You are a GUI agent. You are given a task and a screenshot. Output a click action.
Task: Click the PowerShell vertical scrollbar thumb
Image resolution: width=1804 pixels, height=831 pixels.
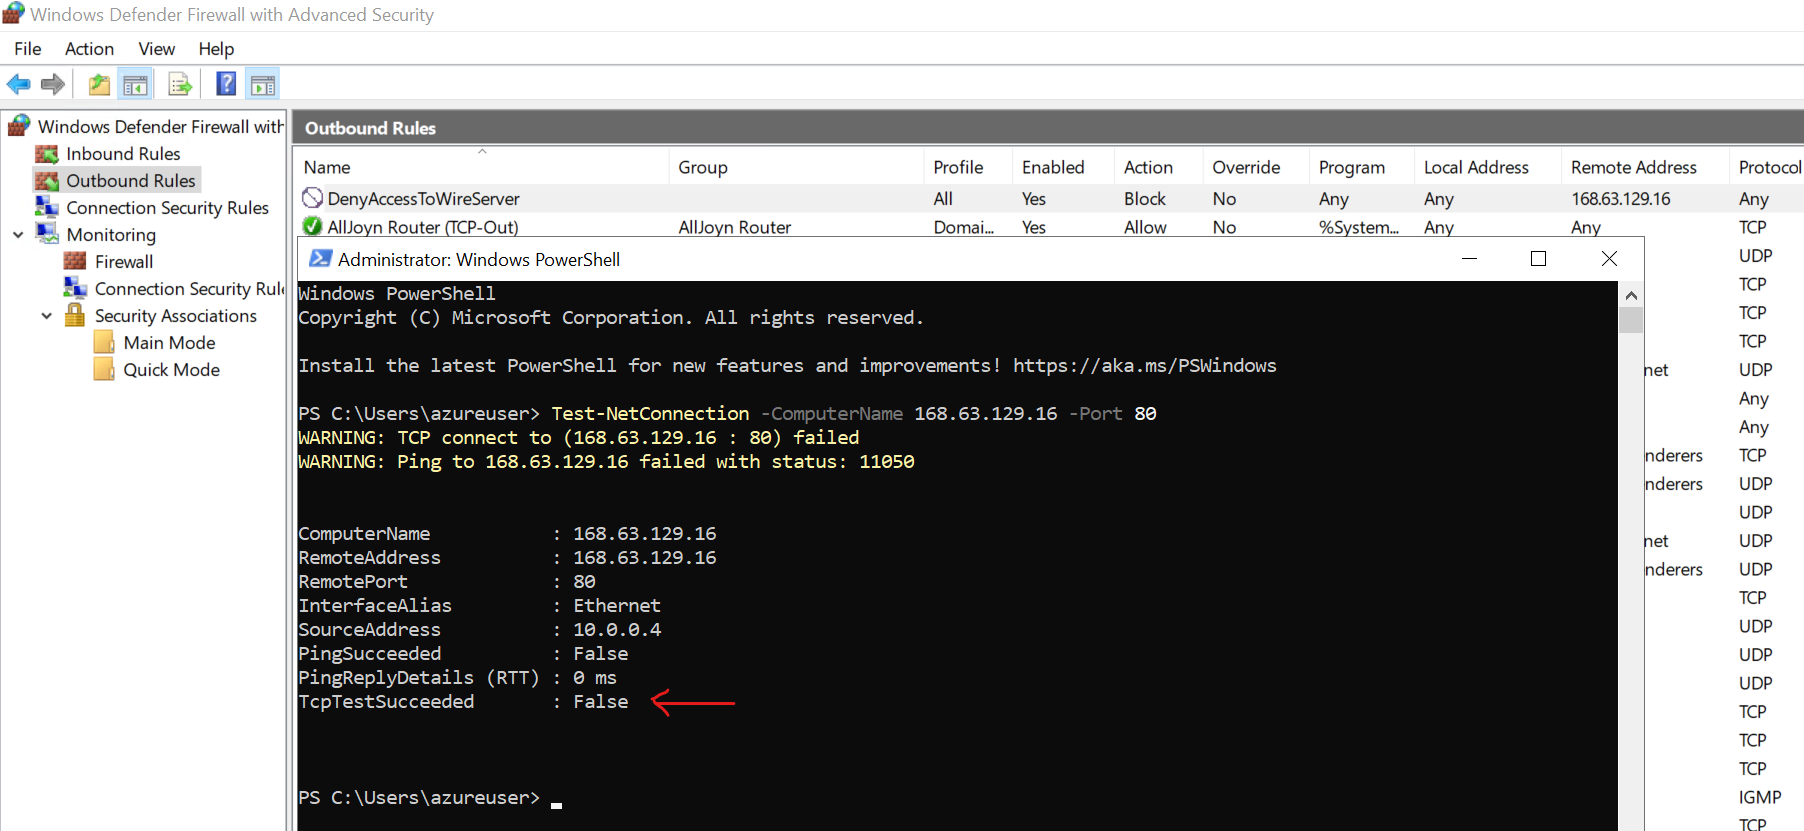pyautogui.click(x=1631, y=320)
